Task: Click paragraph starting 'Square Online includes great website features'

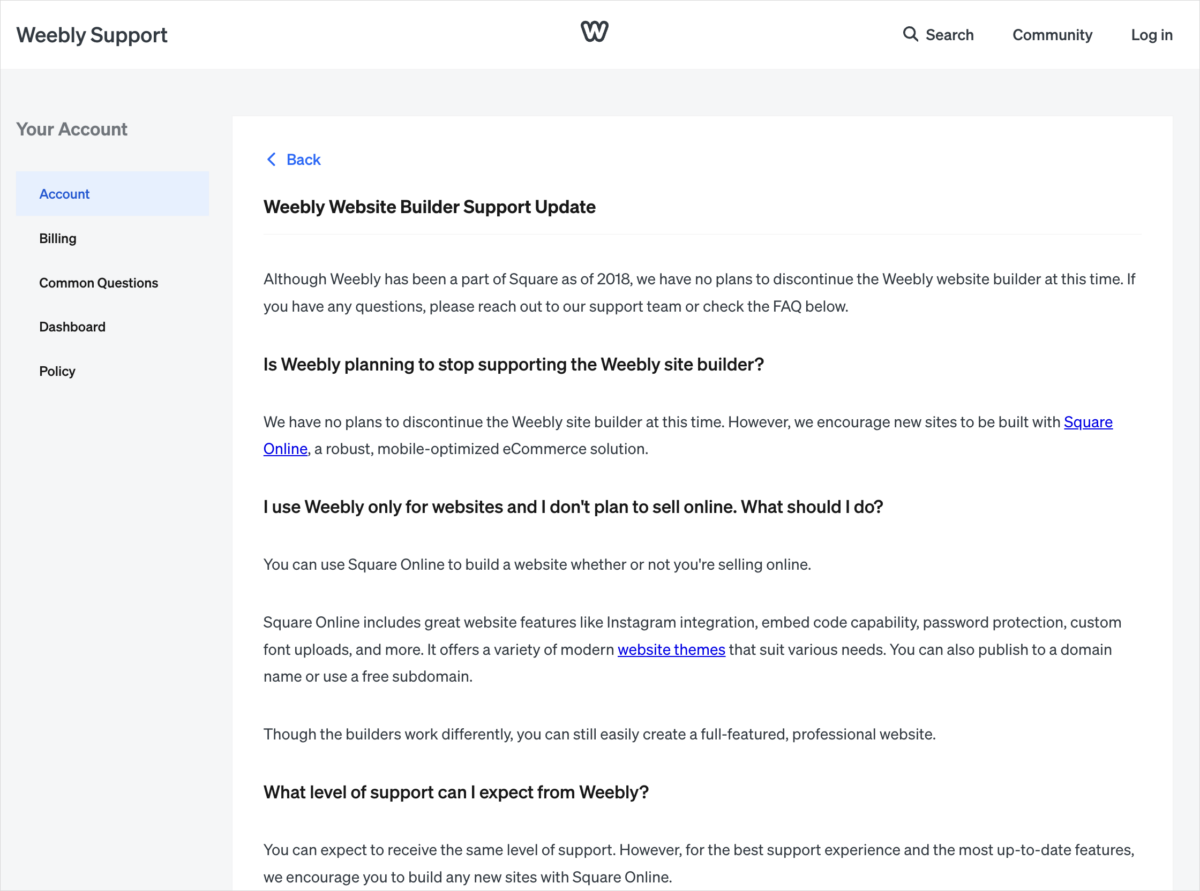Action: pos(693,649)
